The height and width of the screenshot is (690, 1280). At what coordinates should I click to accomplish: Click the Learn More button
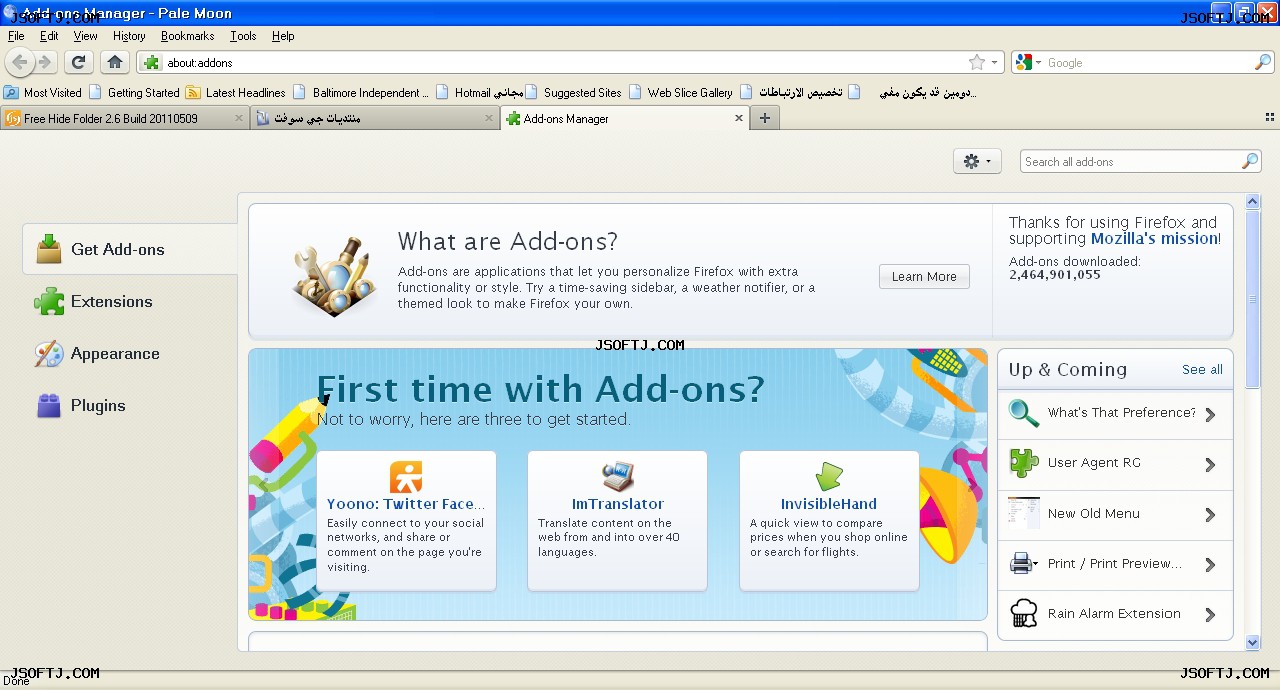coord(924,276)
